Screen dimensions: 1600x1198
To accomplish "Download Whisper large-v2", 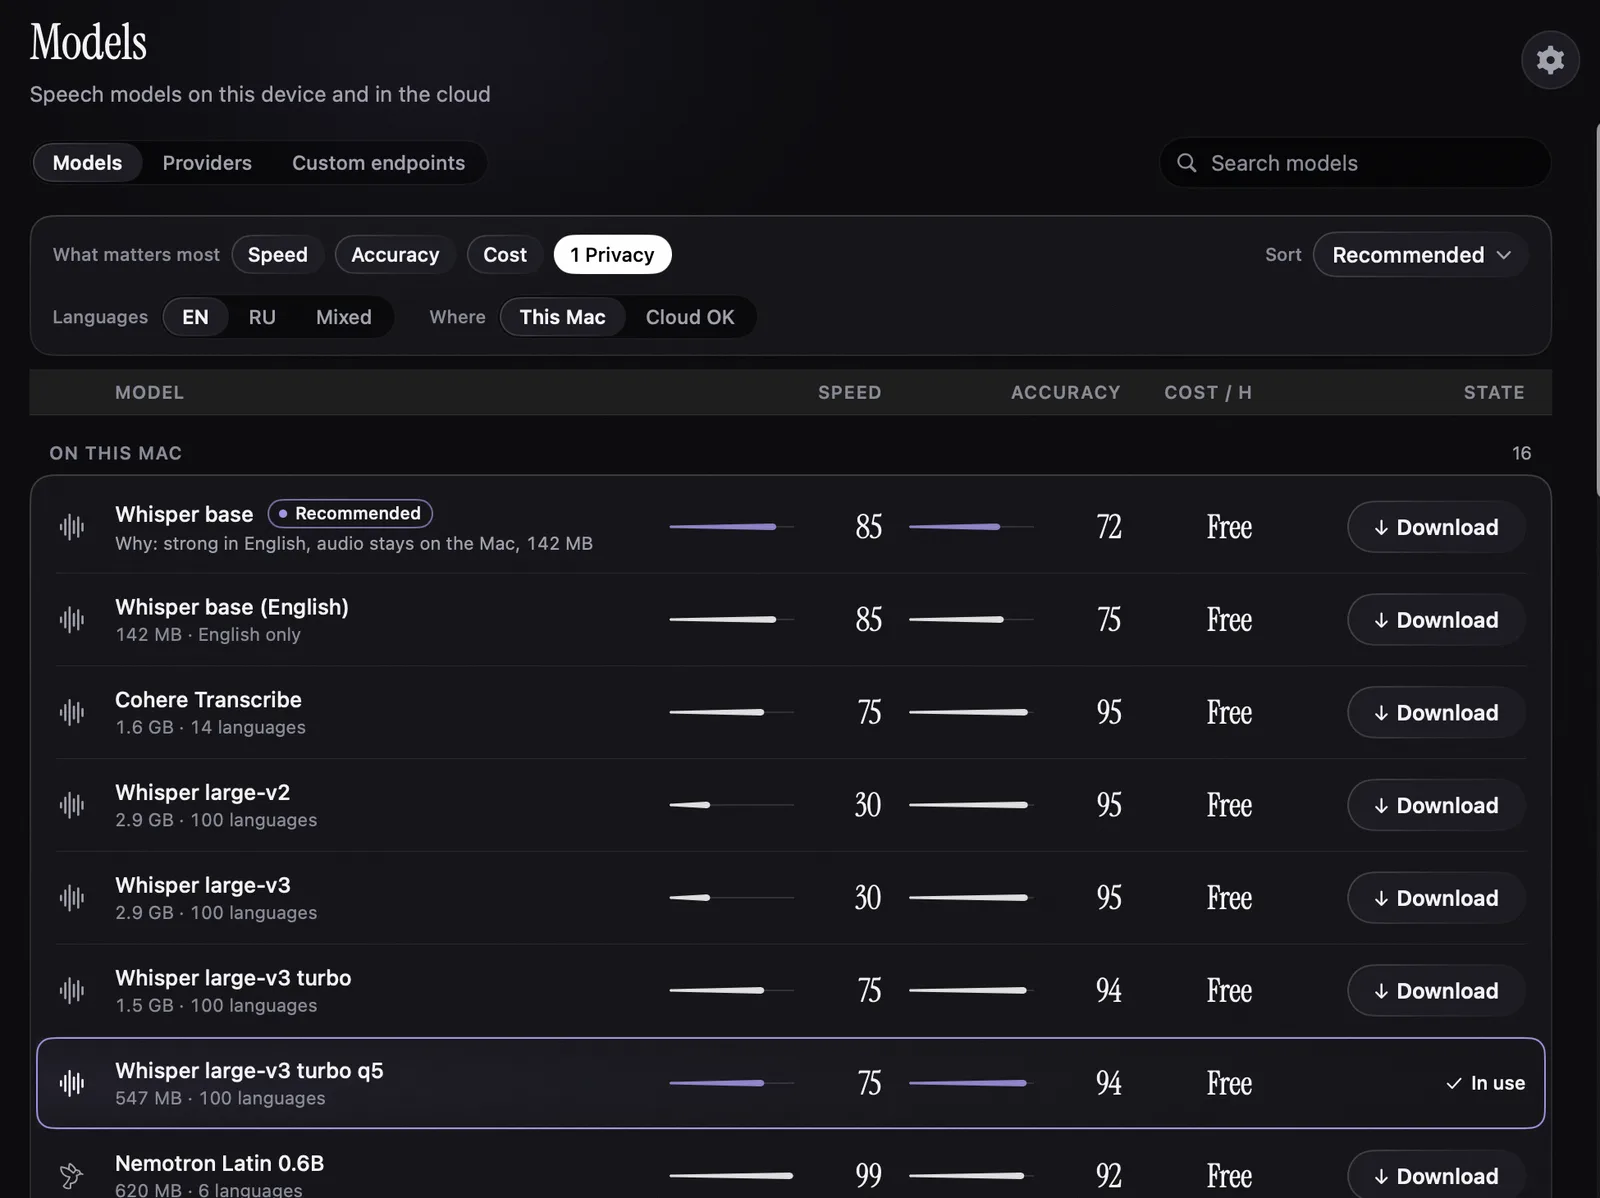I will pyautogui.click(x=1436, y=805).
